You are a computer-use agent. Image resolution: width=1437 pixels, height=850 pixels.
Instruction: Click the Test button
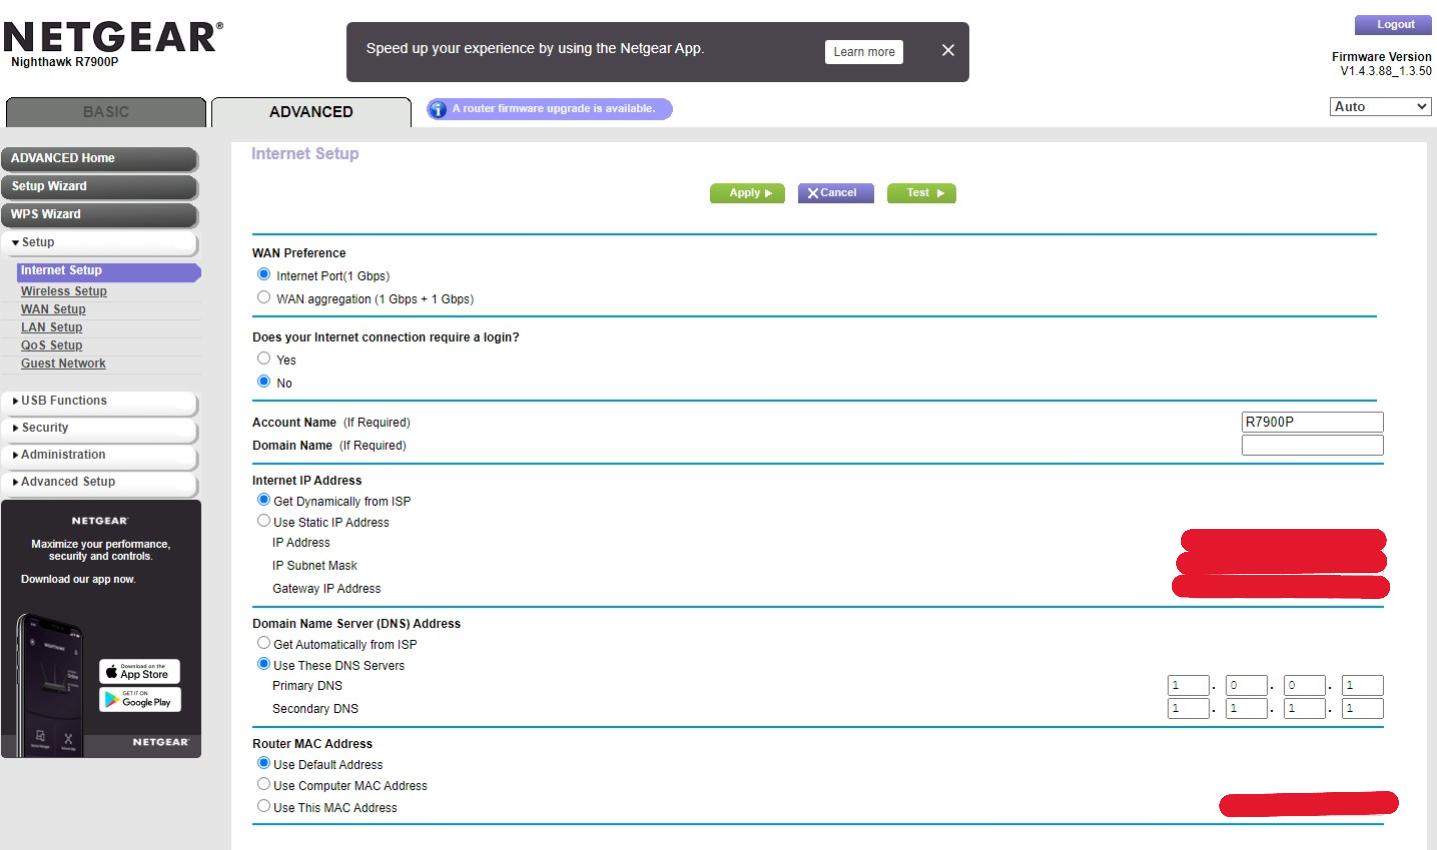coord(921,193)
